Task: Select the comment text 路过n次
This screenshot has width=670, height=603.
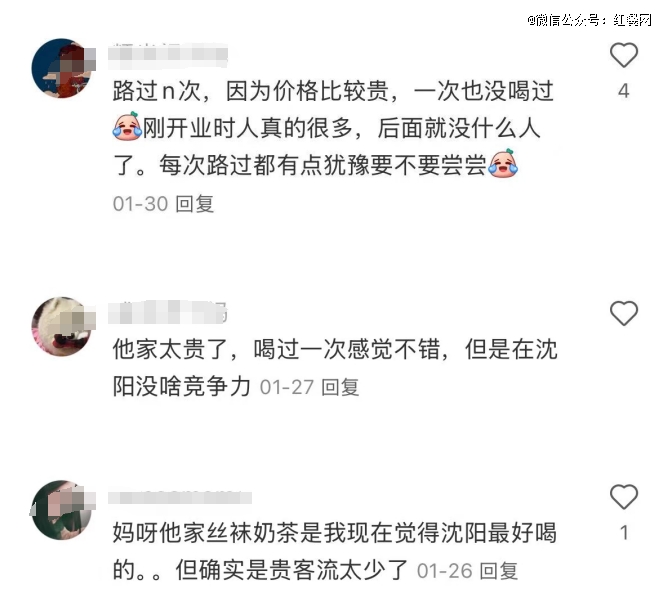Action: 157,91
